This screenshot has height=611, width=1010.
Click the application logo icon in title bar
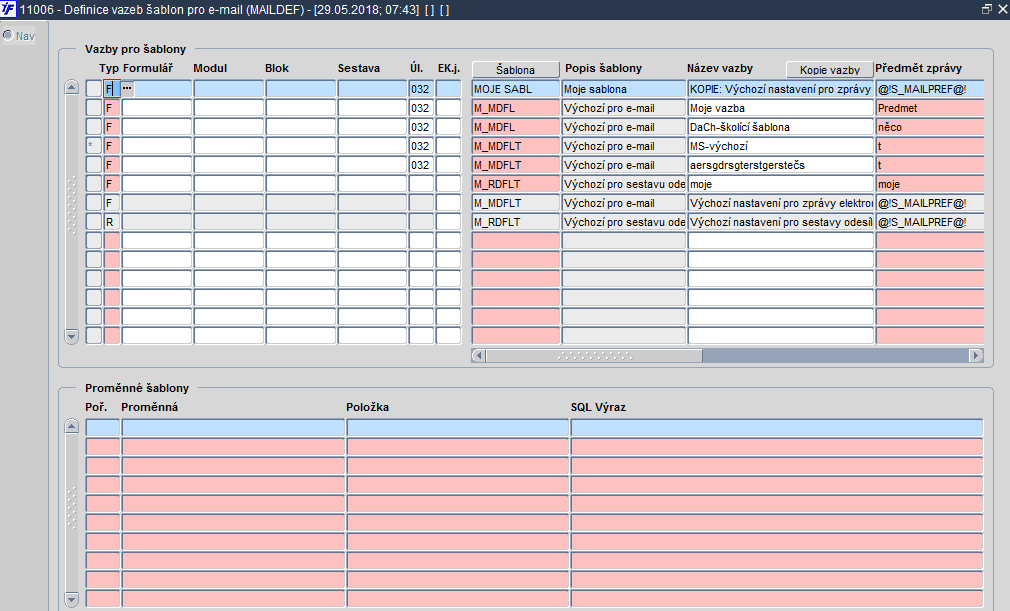point(8,10)
